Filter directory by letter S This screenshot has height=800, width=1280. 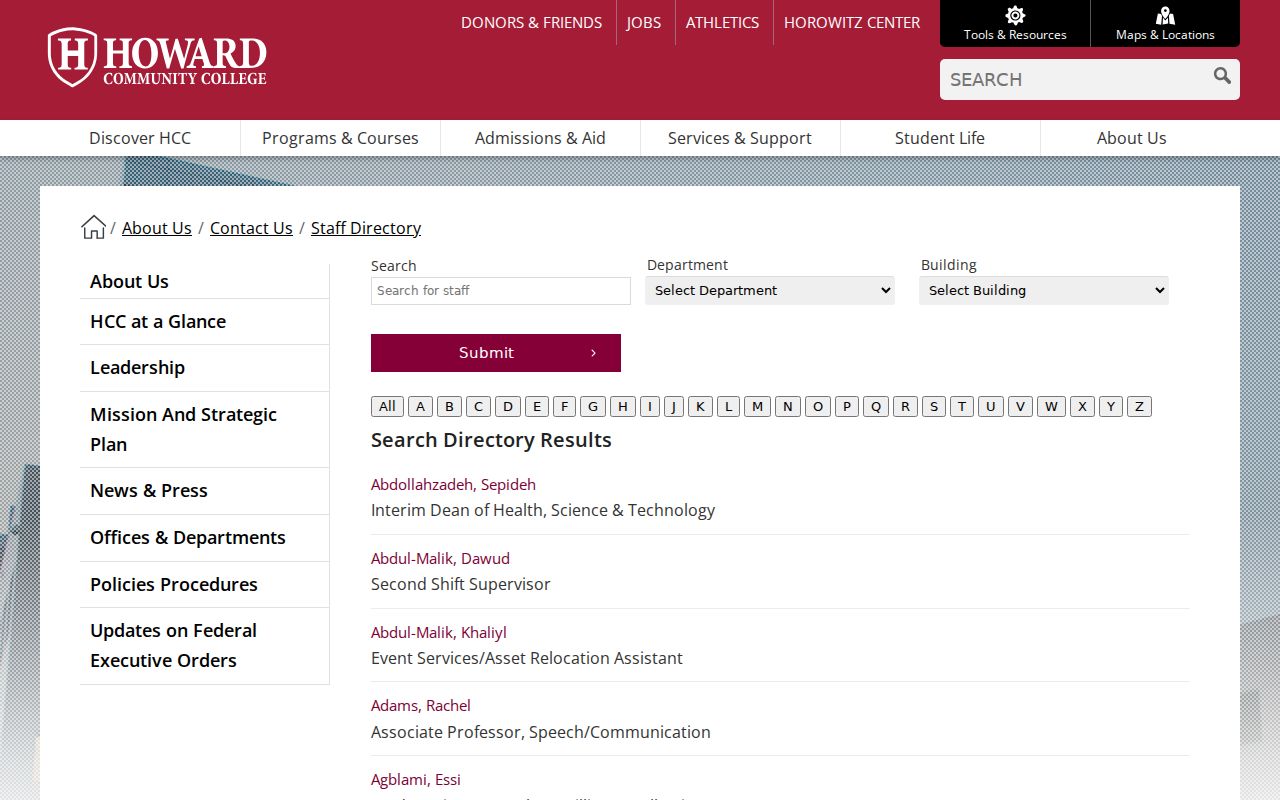tap(934, 406)
